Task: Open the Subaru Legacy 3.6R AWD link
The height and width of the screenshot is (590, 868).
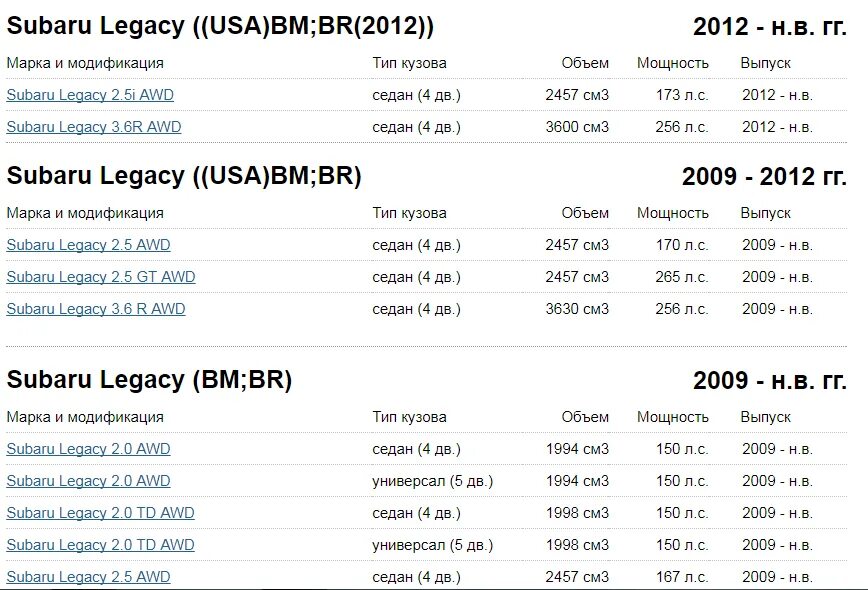Action: 94,127
